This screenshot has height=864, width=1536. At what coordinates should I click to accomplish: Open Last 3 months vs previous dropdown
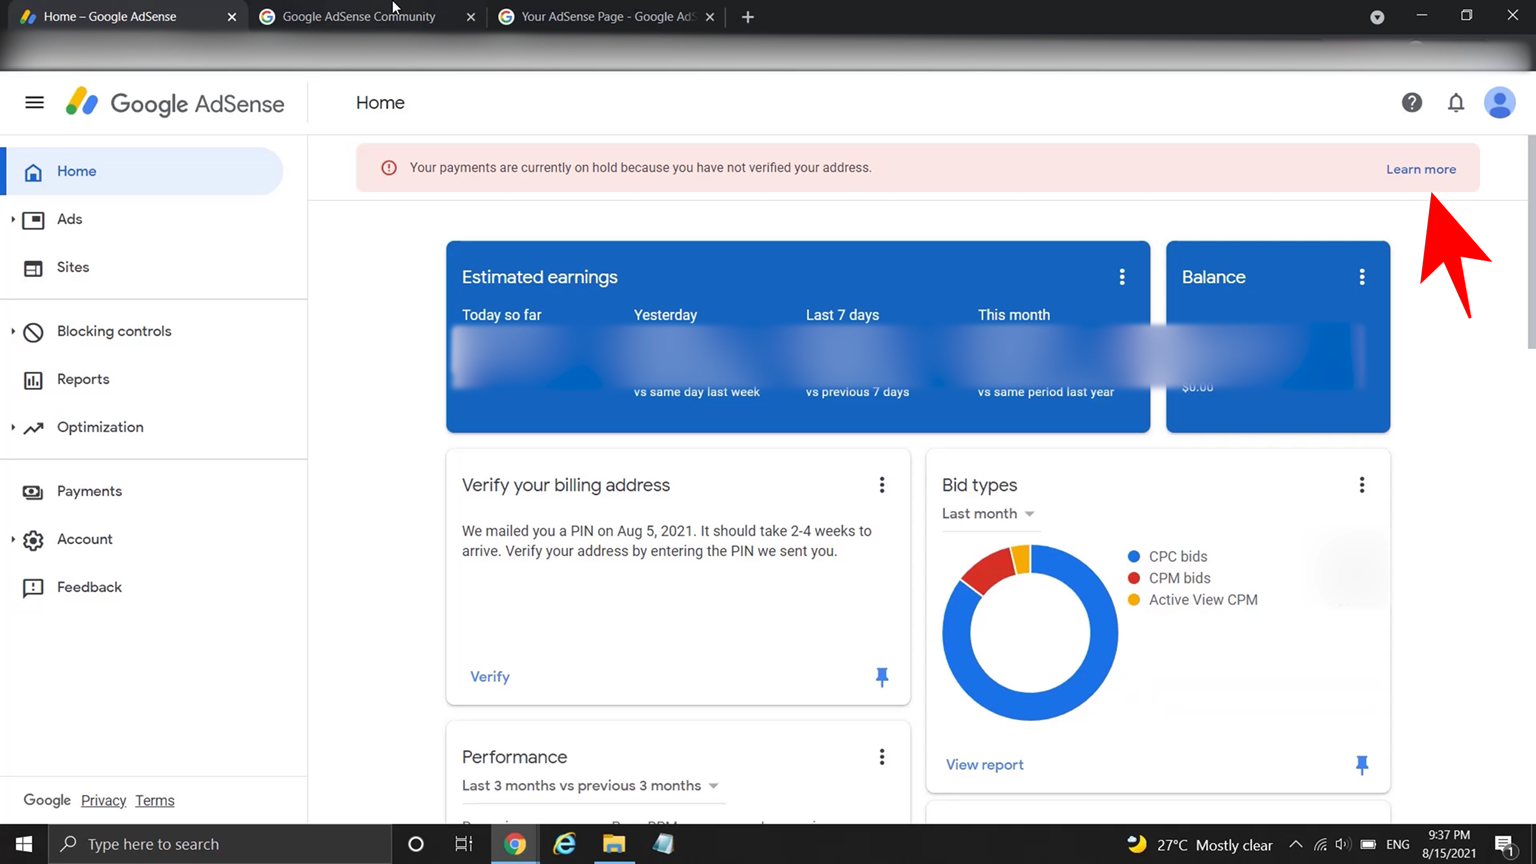click(x=591, y=786)
